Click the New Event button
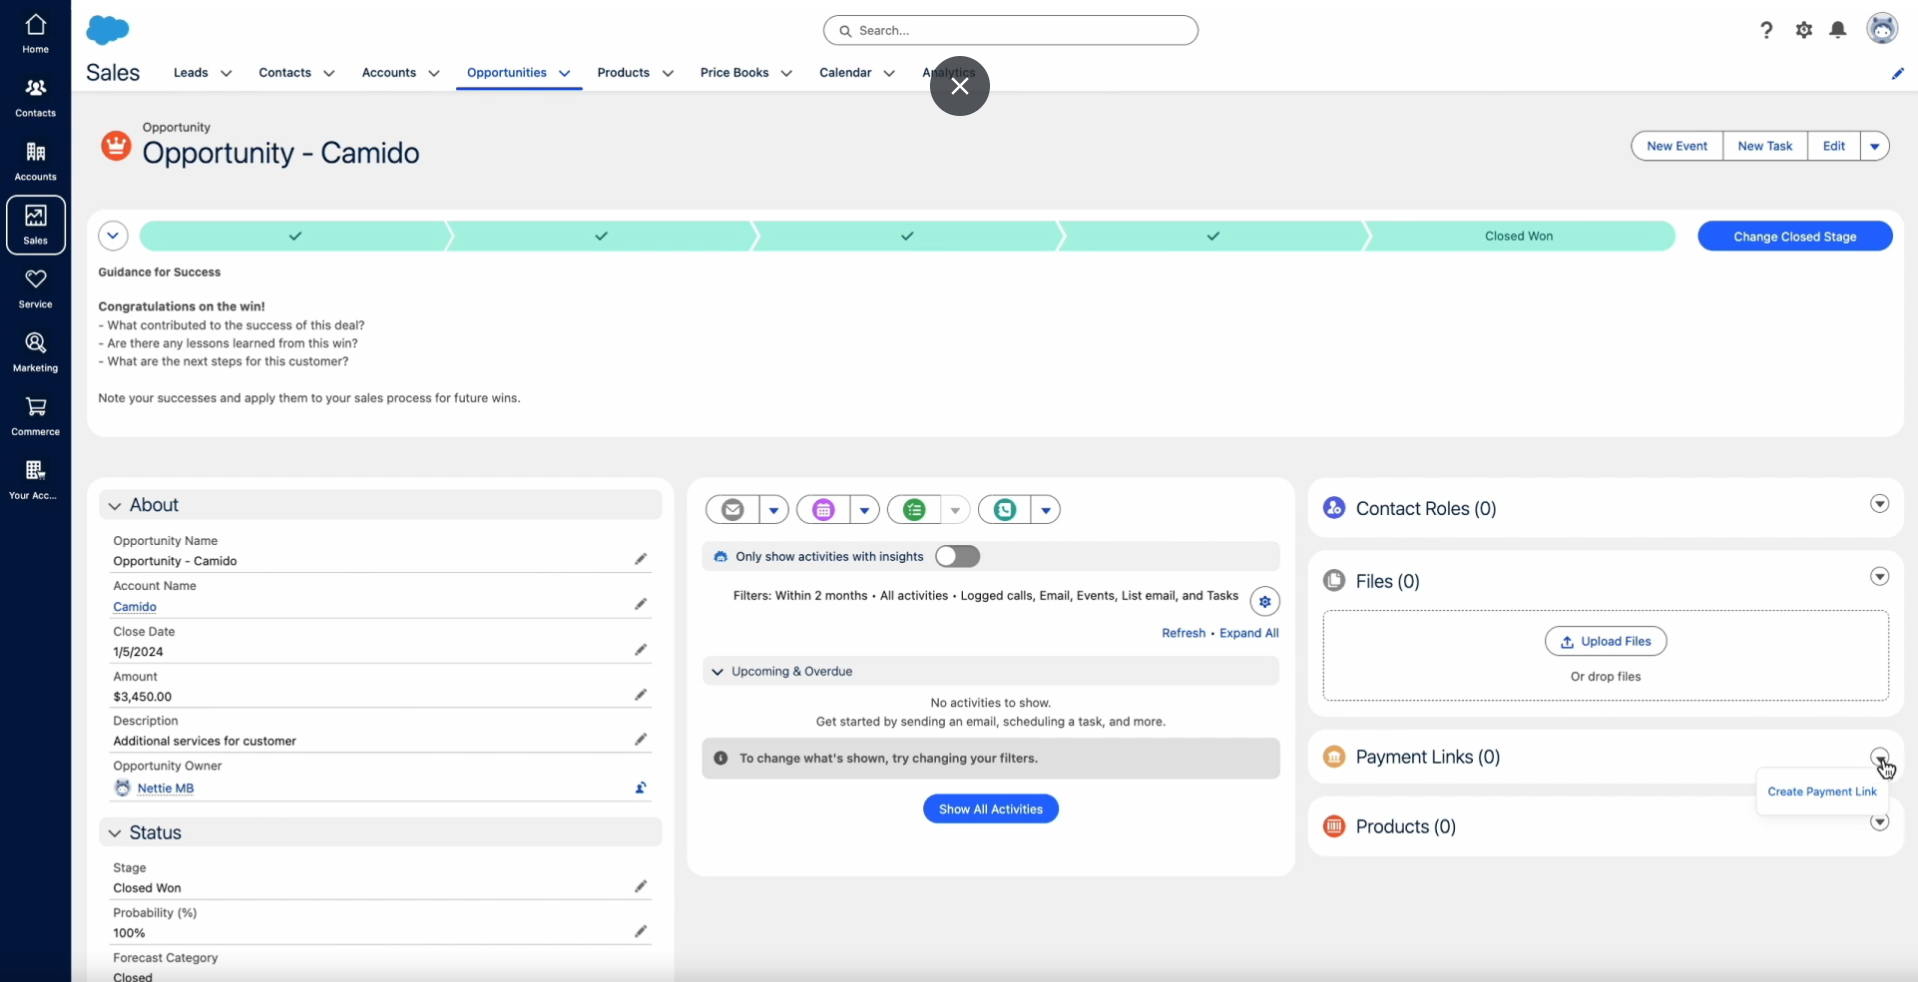Image resolution: width=1918 pixels, height=982 pixels. click(x=1677, y=146)
